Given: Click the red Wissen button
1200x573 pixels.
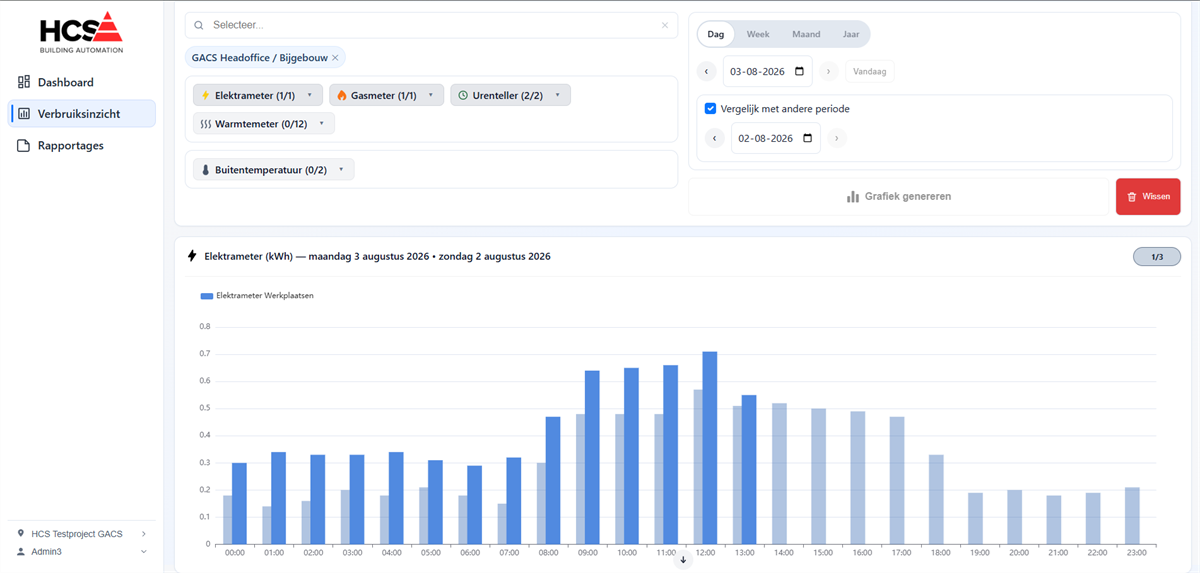Looking at the screenshot, I should click(1148, 196).
